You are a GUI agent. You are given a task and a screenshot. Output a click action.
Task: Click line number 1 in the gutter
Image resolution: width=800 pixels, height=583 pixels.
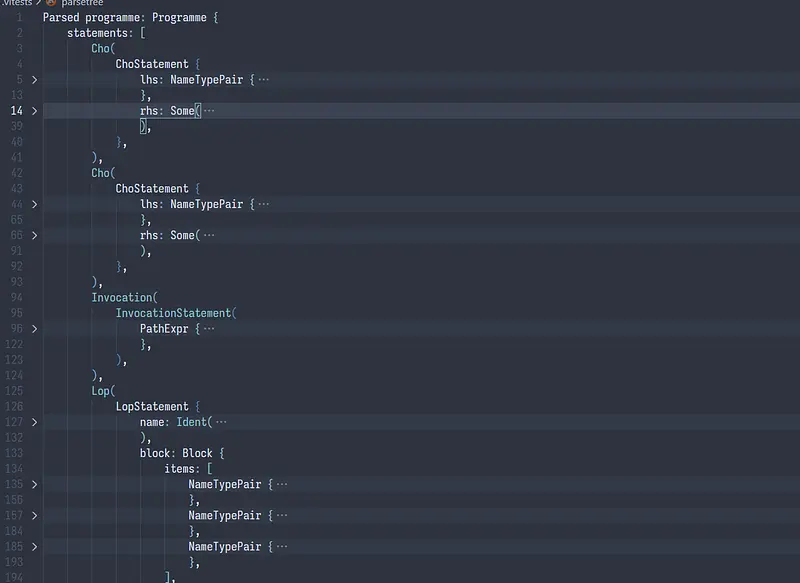(x=19, y=18)
